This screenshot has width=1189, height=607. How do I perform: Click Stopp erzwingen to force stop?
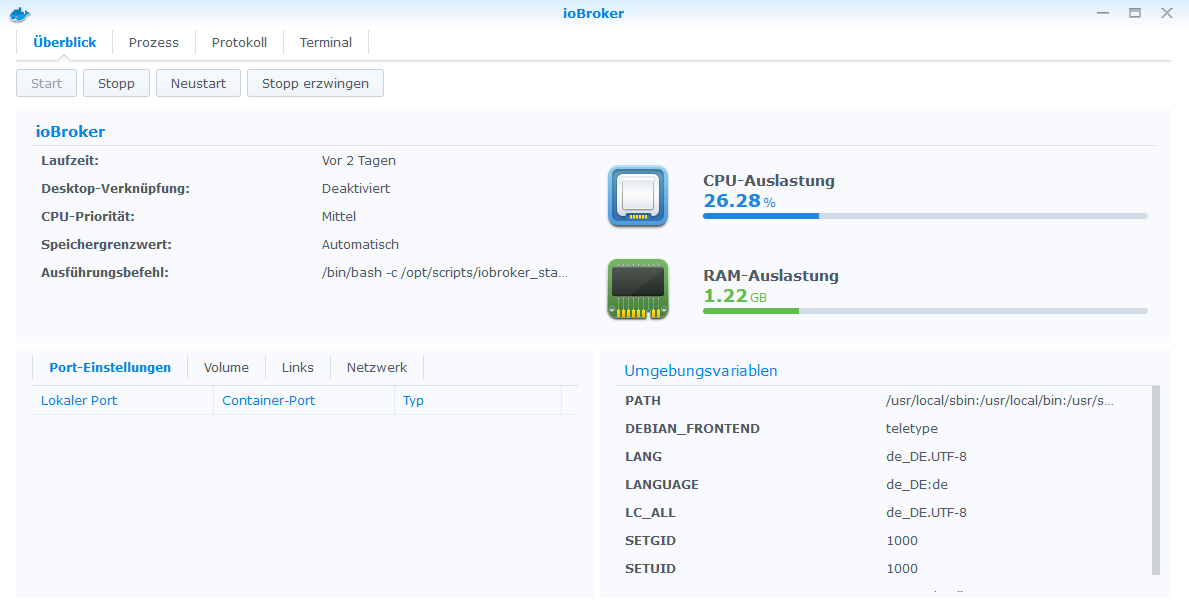[x=315, y=83]
